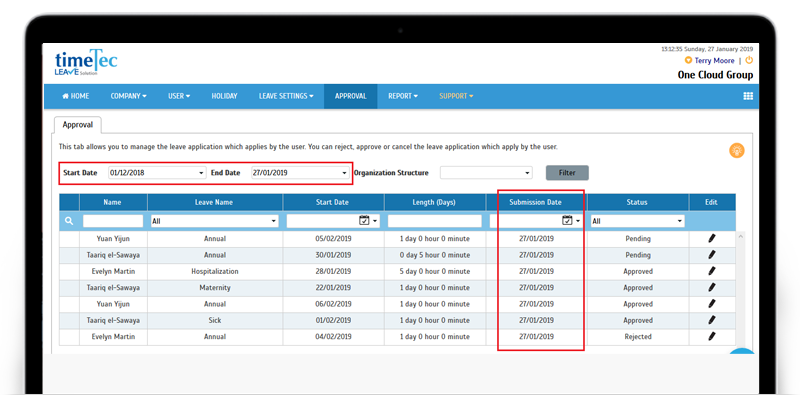Edit Evelyn Martin Hospitalization leave

pos(712,271)
